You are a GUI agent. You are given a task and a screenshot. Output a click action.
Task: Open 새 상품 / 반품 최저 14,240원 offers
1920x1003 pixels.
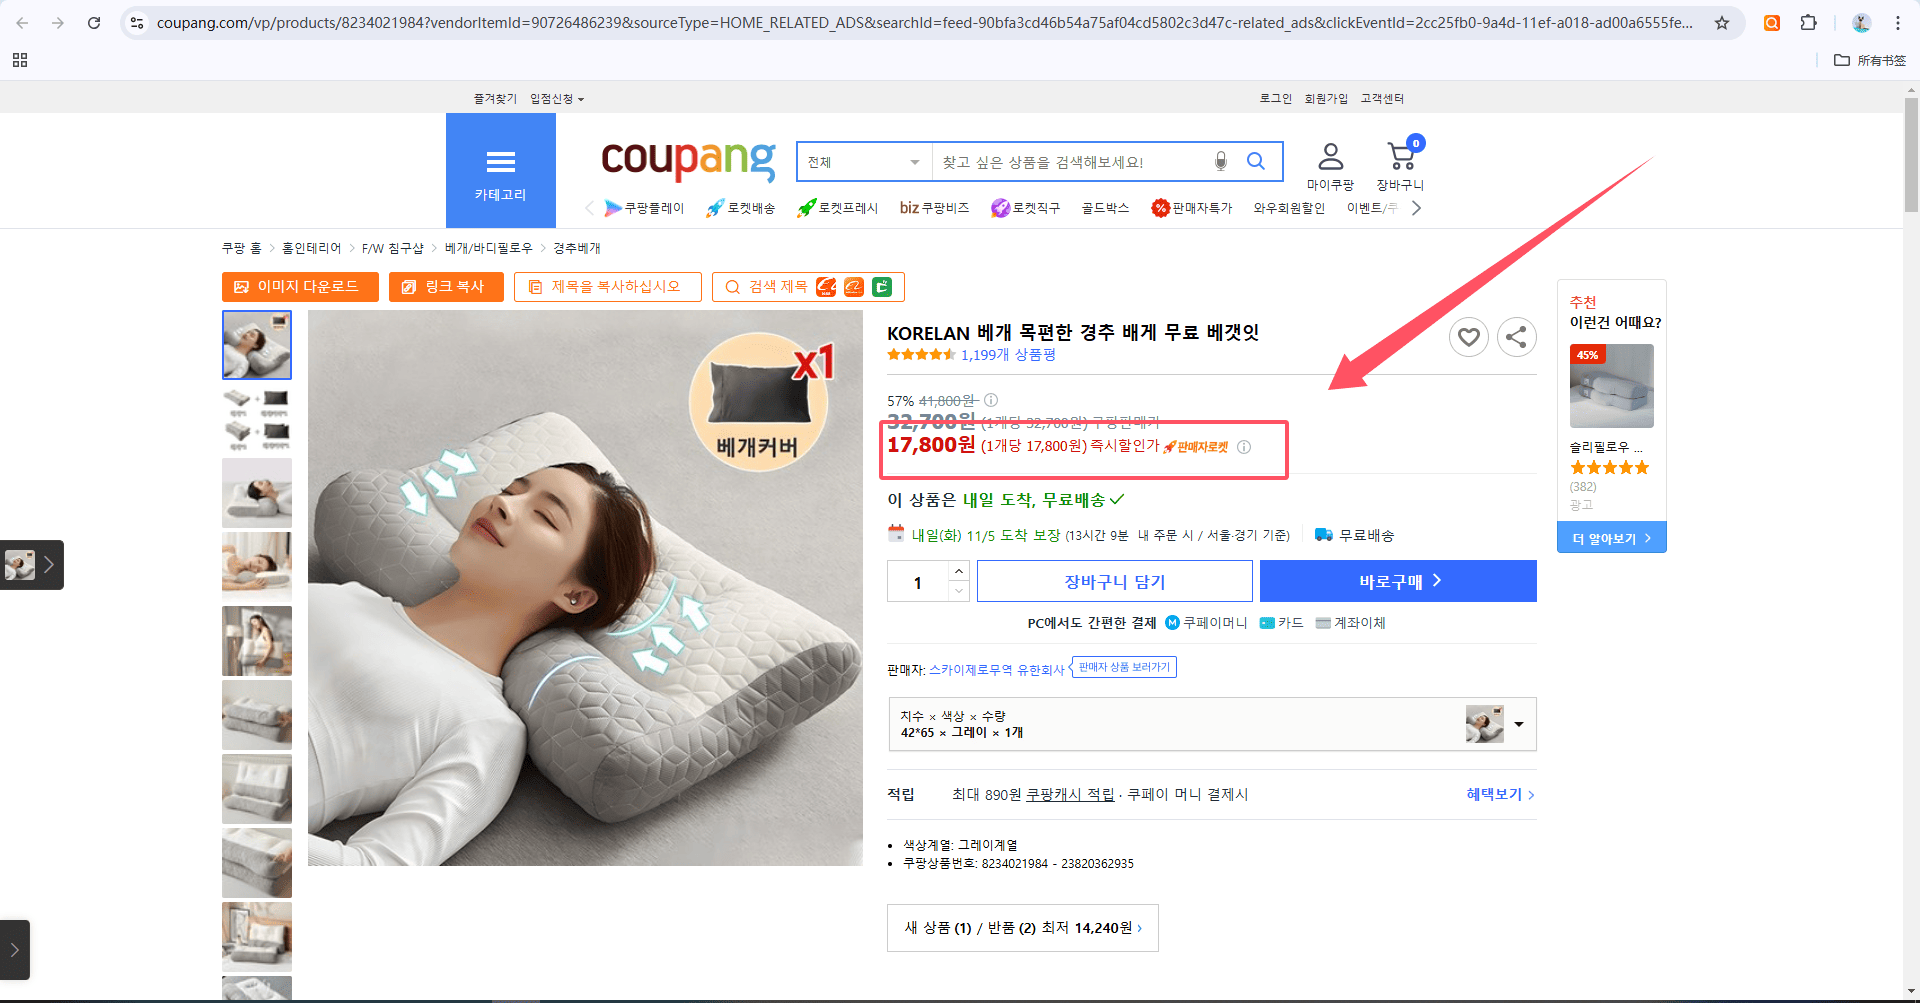1023,928
